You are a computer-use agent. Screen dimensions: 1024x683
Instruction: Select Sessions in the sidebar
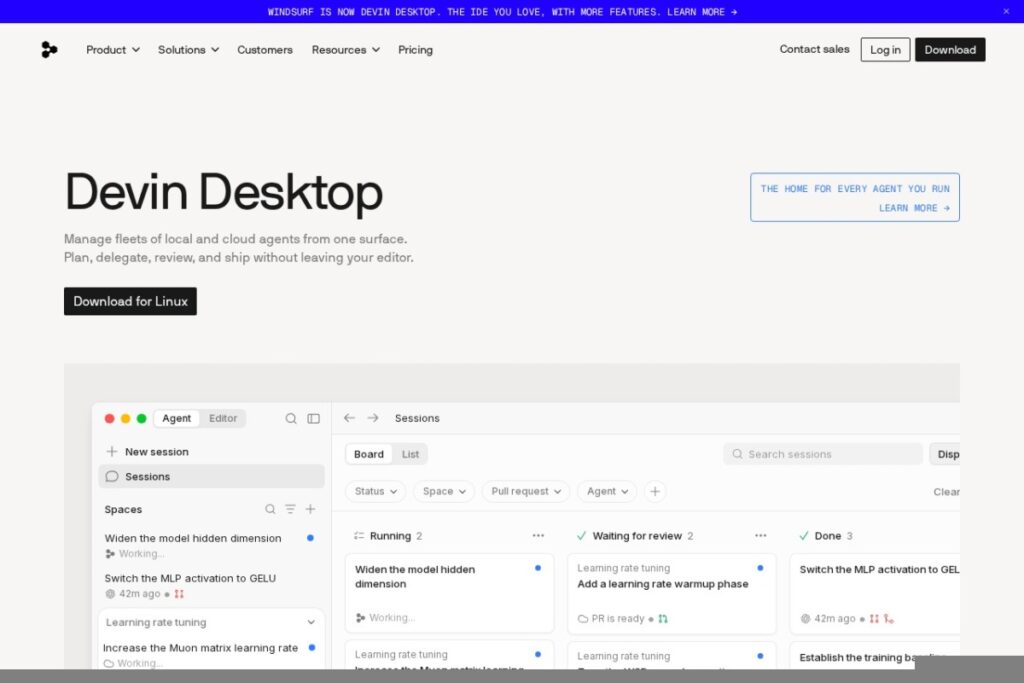click(x=211, y=476)
